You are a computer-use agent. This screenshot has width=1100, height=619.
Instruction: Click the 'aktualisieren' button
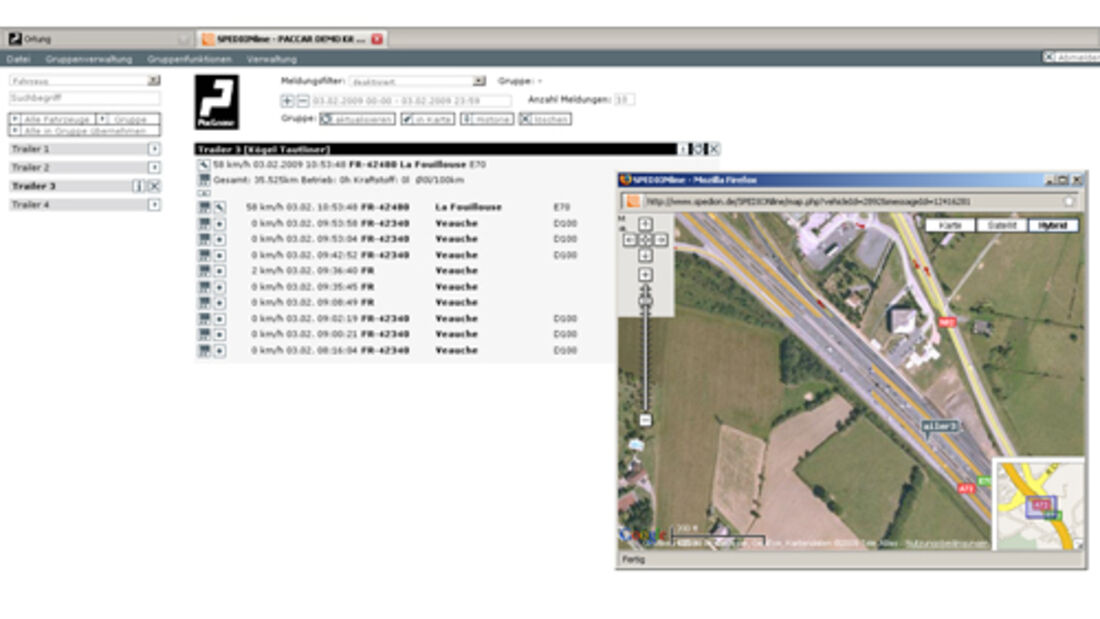click(x=357, y=119)
